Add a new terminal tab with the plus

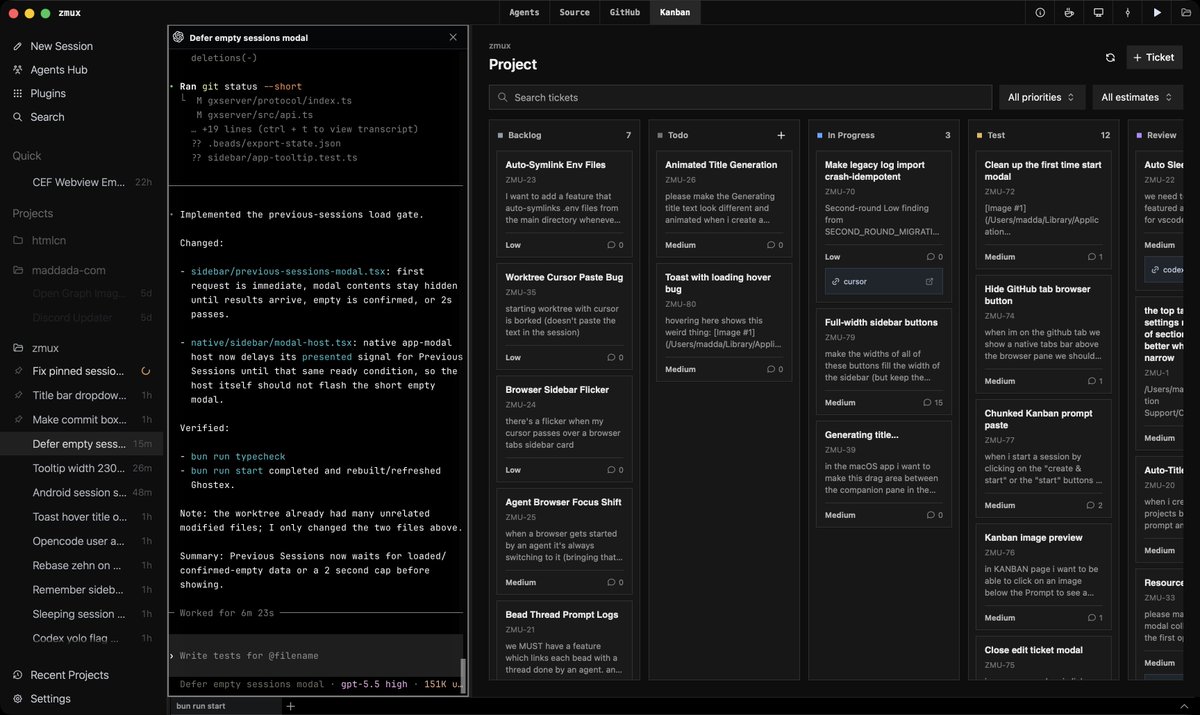click(291, 706)
